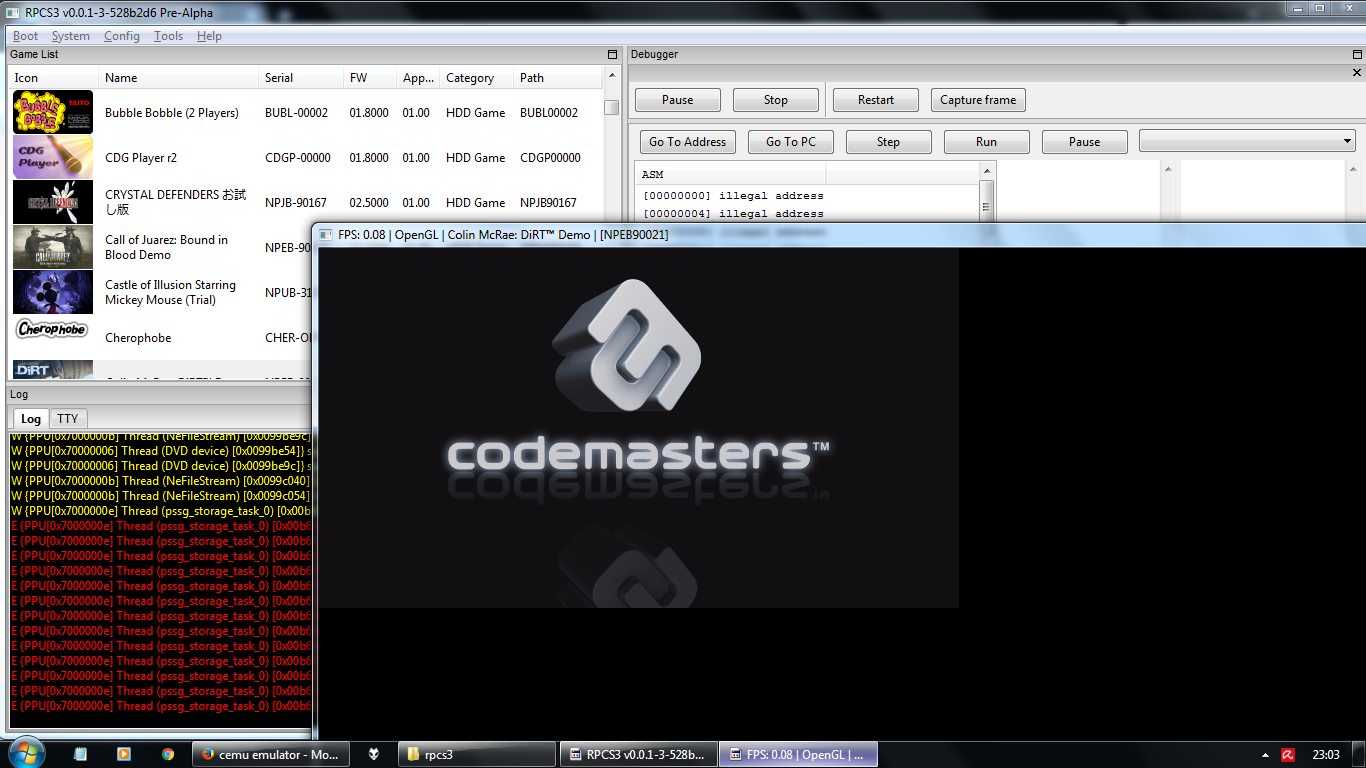Click the Go To PC button

(791, 142)
